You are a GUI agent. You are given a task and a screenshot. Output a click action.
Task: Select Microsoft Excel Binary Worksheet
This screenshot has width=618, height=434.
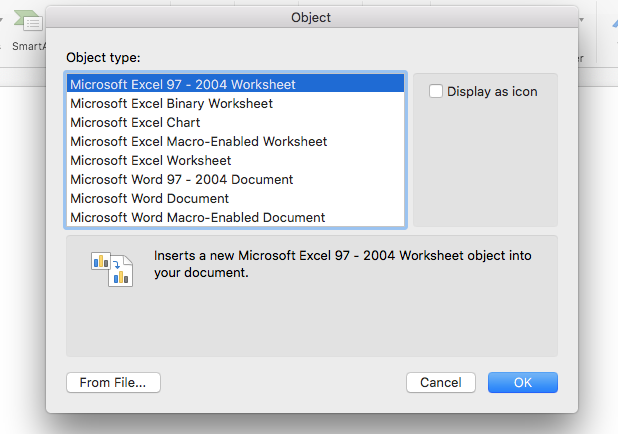click(235, 104)
